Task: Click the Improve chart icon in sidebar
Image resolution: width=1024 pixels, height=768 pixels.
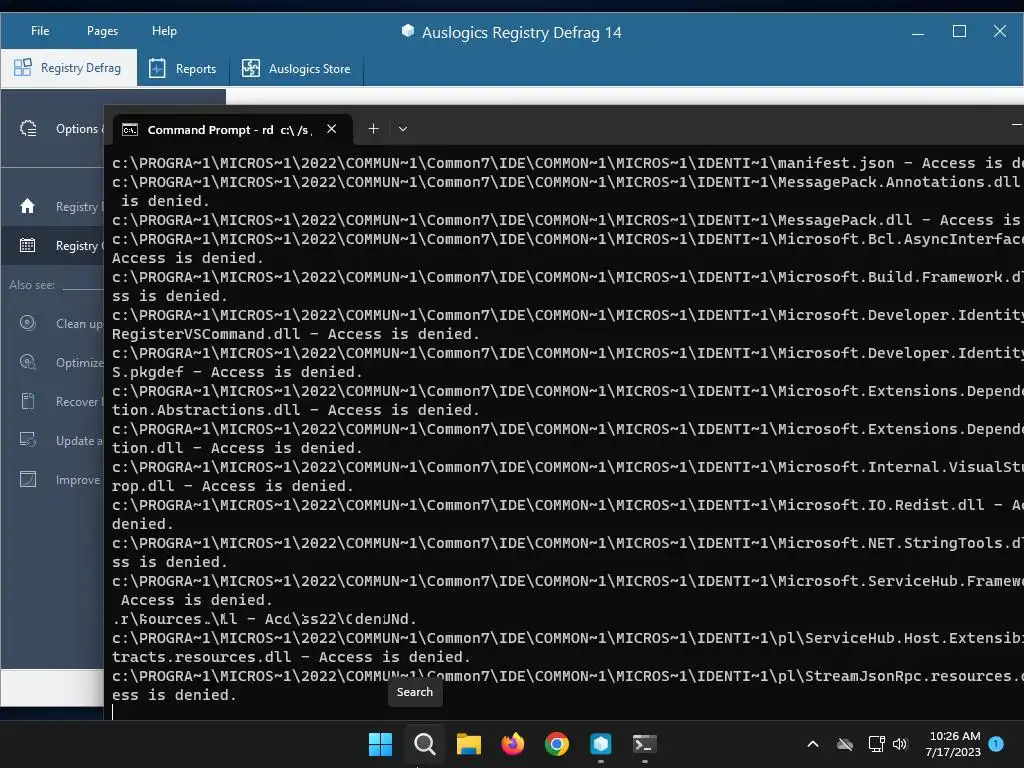Action: click(x=27, y=479)
